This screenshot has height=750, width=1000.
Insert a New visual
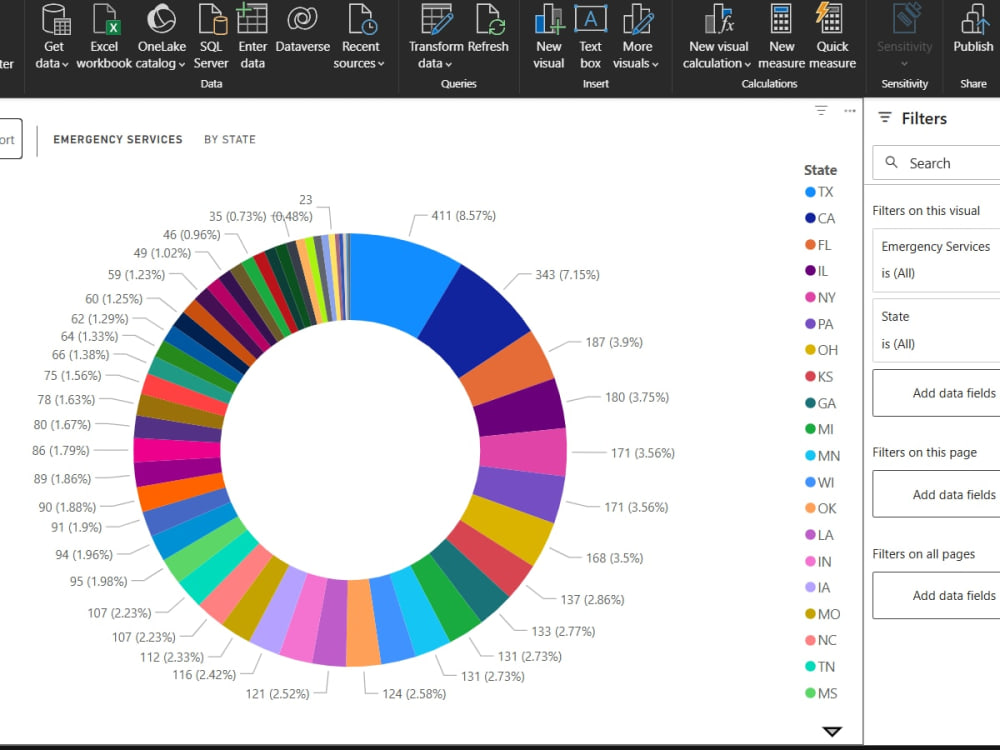548,37
